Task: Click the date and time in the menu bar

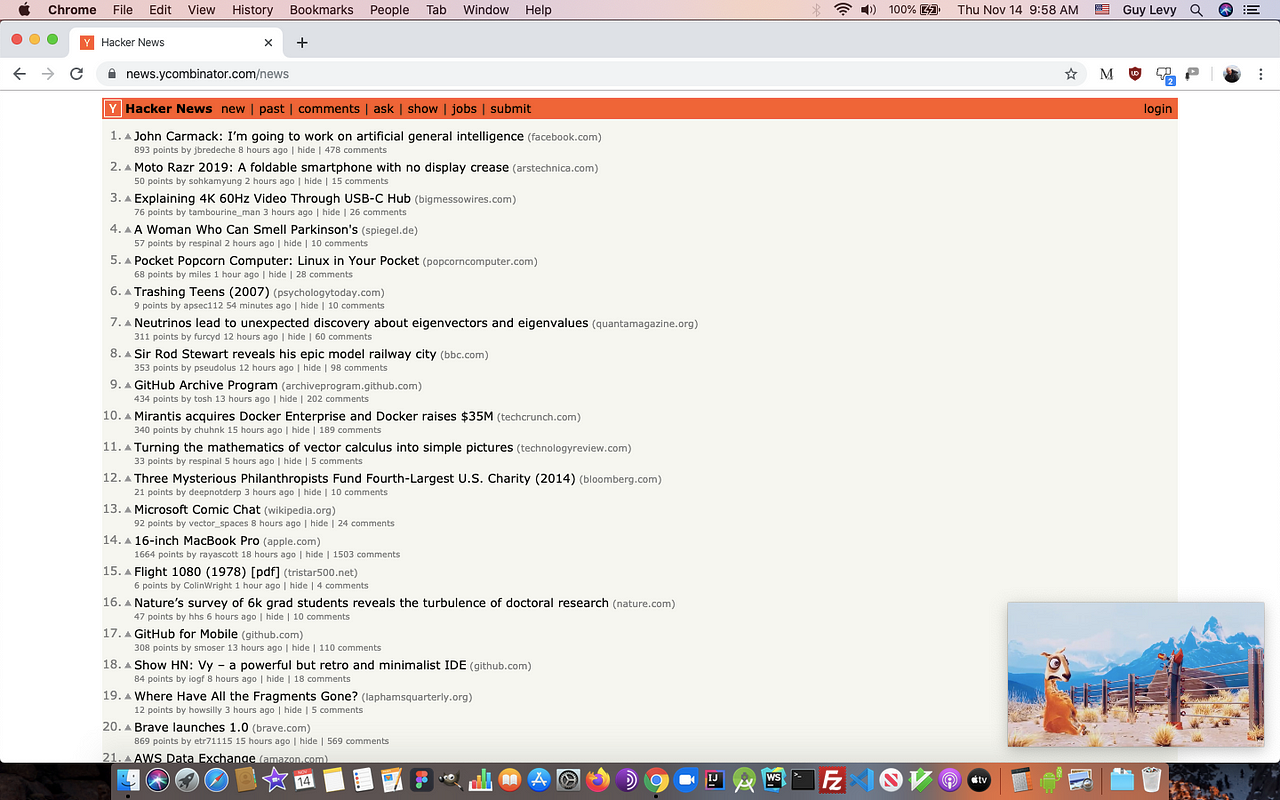Action: 1018,10
